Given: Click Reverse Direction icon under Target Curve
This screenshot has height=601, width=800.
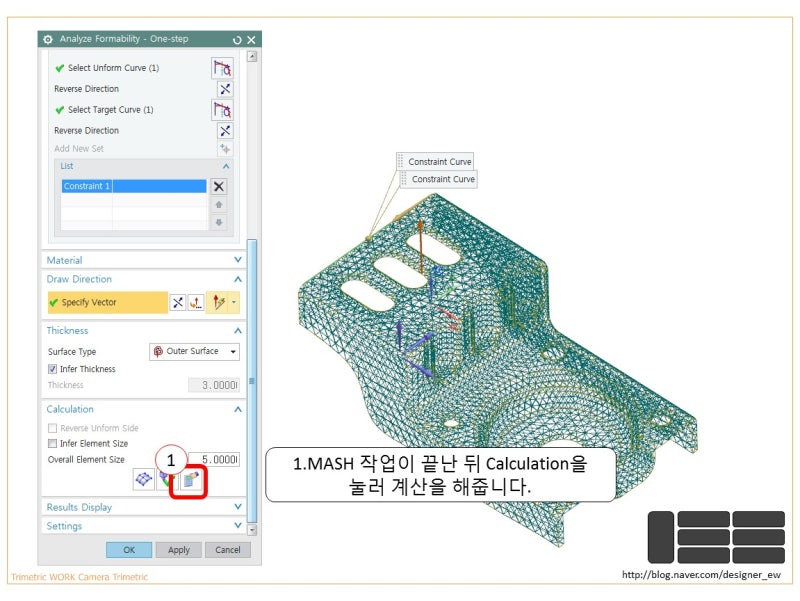Looking at the screenshot, I should click(x=225, y=131).
